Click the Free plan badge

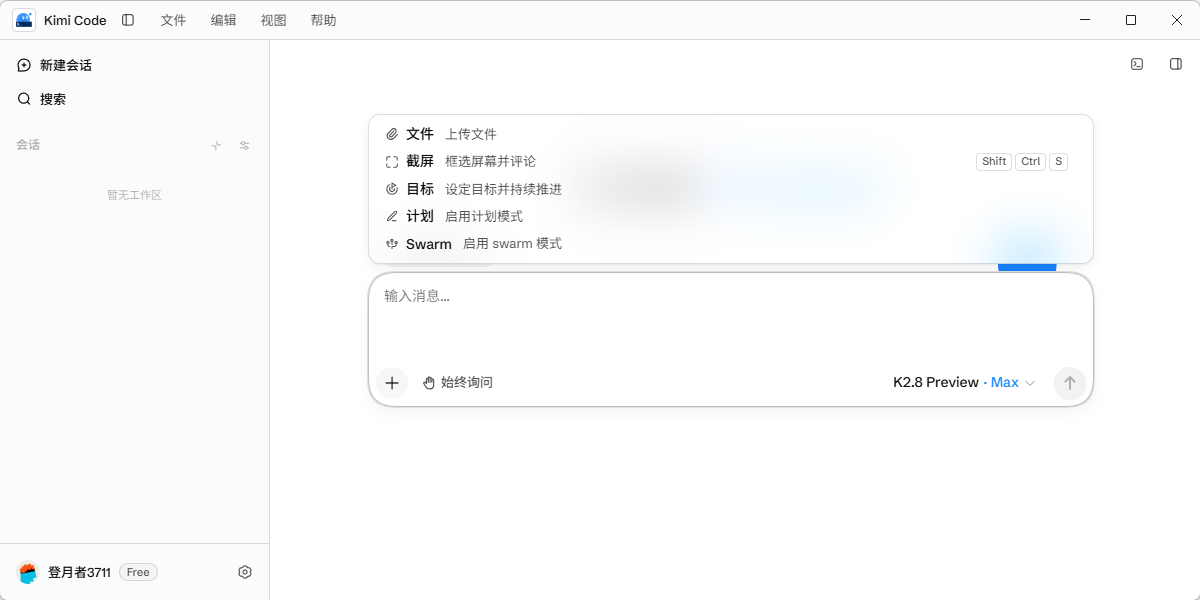138,572
